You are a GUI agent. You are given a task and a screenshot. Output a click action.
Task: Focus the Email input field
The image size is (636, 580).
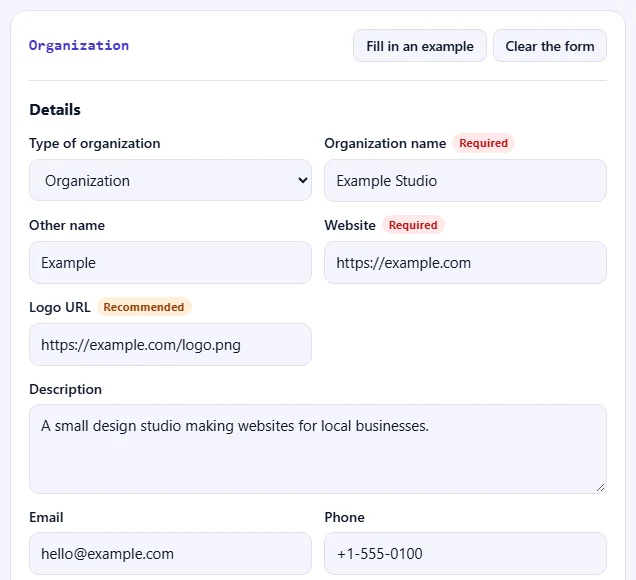pyautogui.click(x=170, y=554)
